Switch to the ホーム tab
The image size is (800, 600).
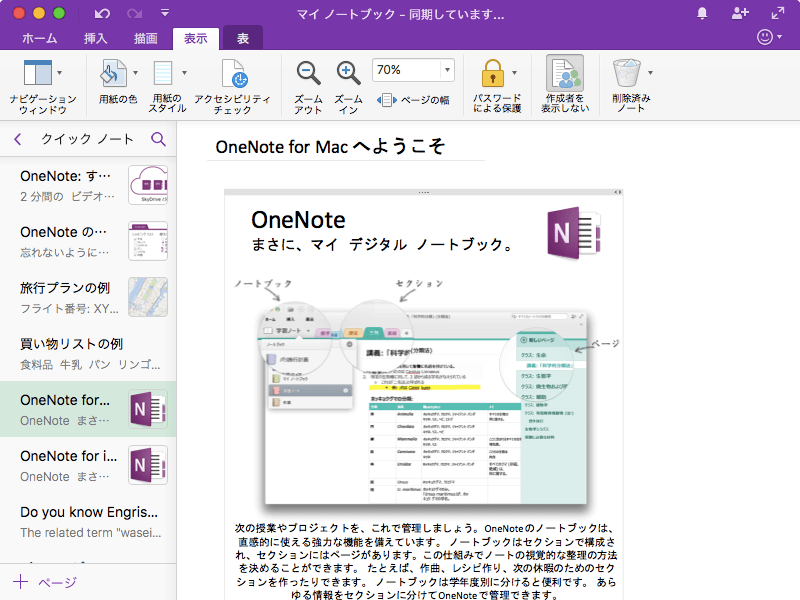tap(40, 38)
